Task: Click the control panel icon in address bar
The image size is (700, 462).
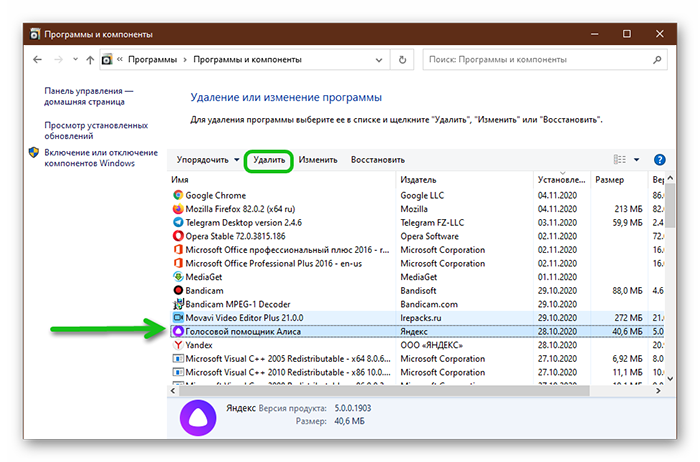Action: pos(107,59)
